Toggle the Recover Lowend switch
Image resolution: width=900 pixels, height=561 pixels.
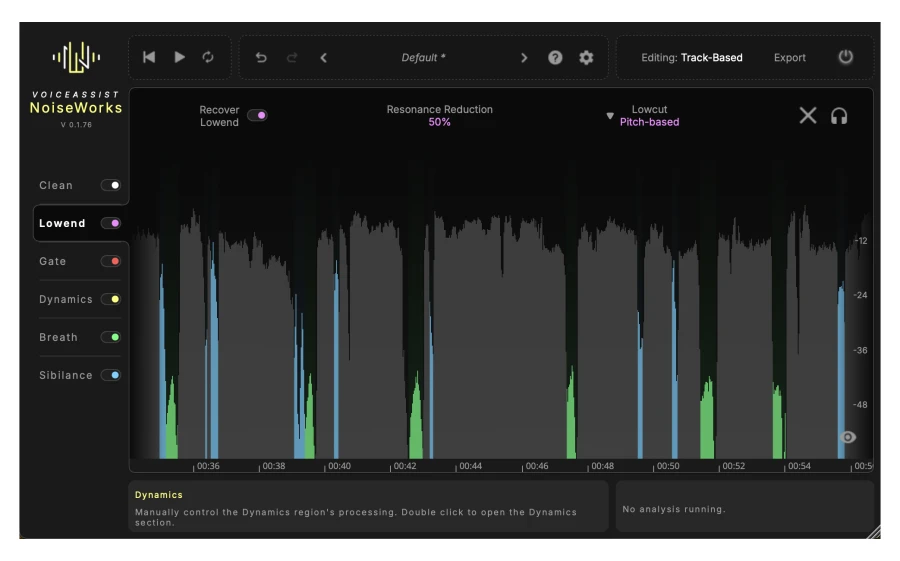point(257,115)
